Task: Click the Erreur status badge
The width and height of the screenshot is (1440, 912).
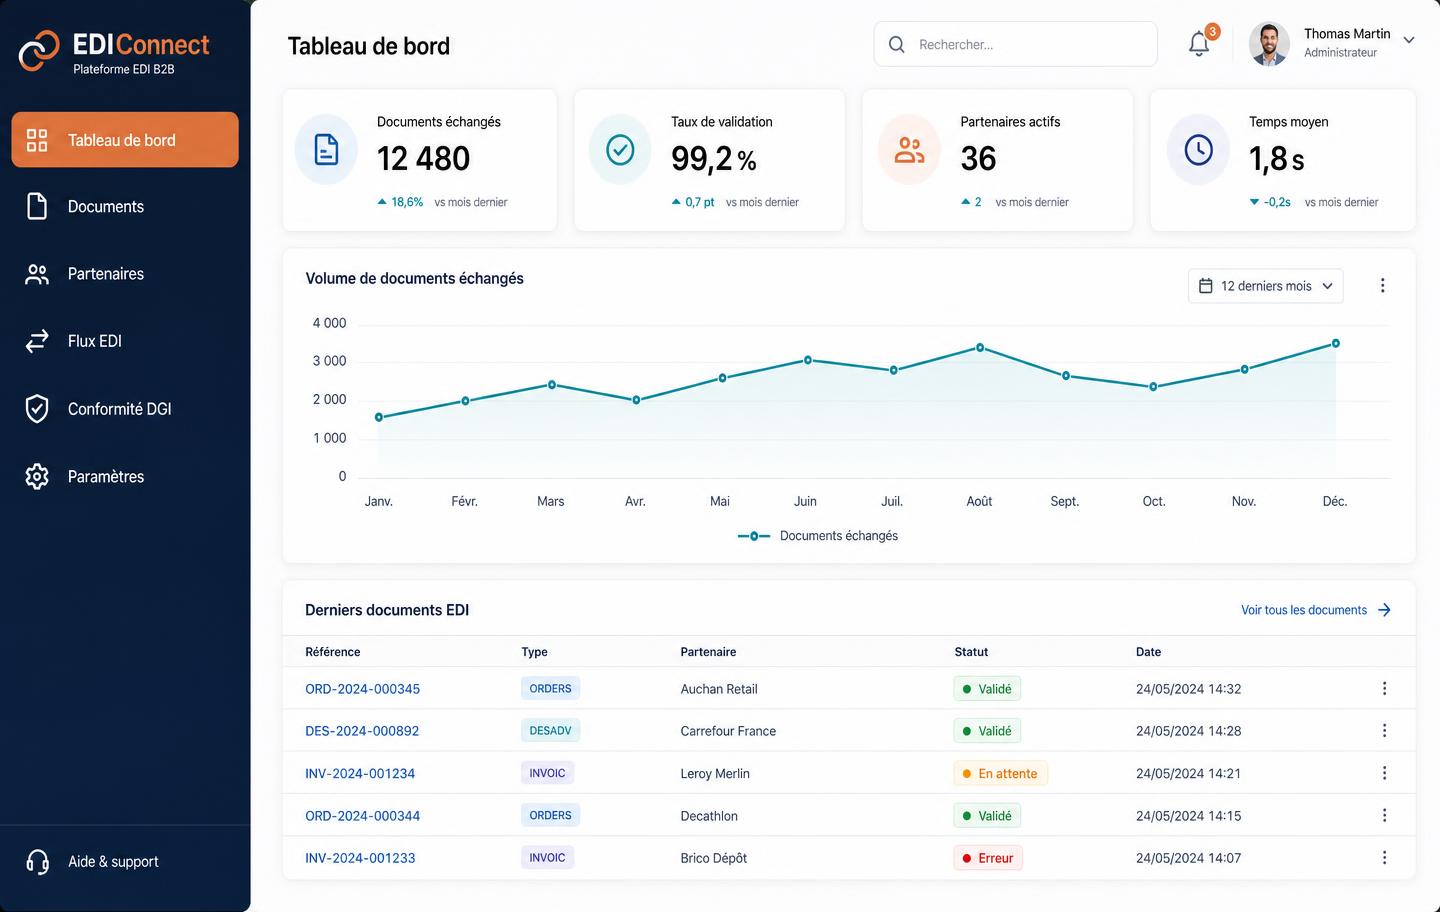Action: (988, 858)
